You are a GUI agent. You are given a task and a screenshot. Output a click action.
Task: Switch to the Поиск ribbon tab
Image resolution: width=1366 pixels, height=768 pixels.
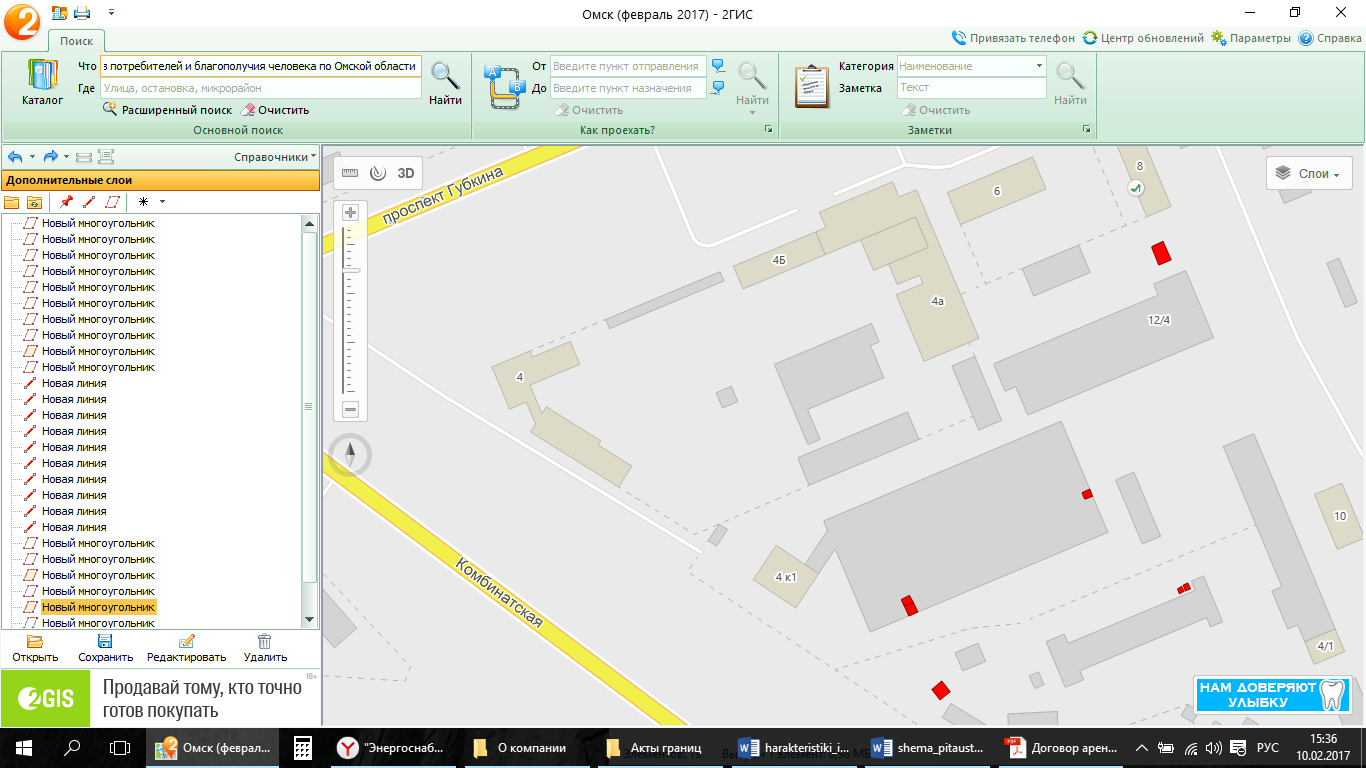click(76, 41)
